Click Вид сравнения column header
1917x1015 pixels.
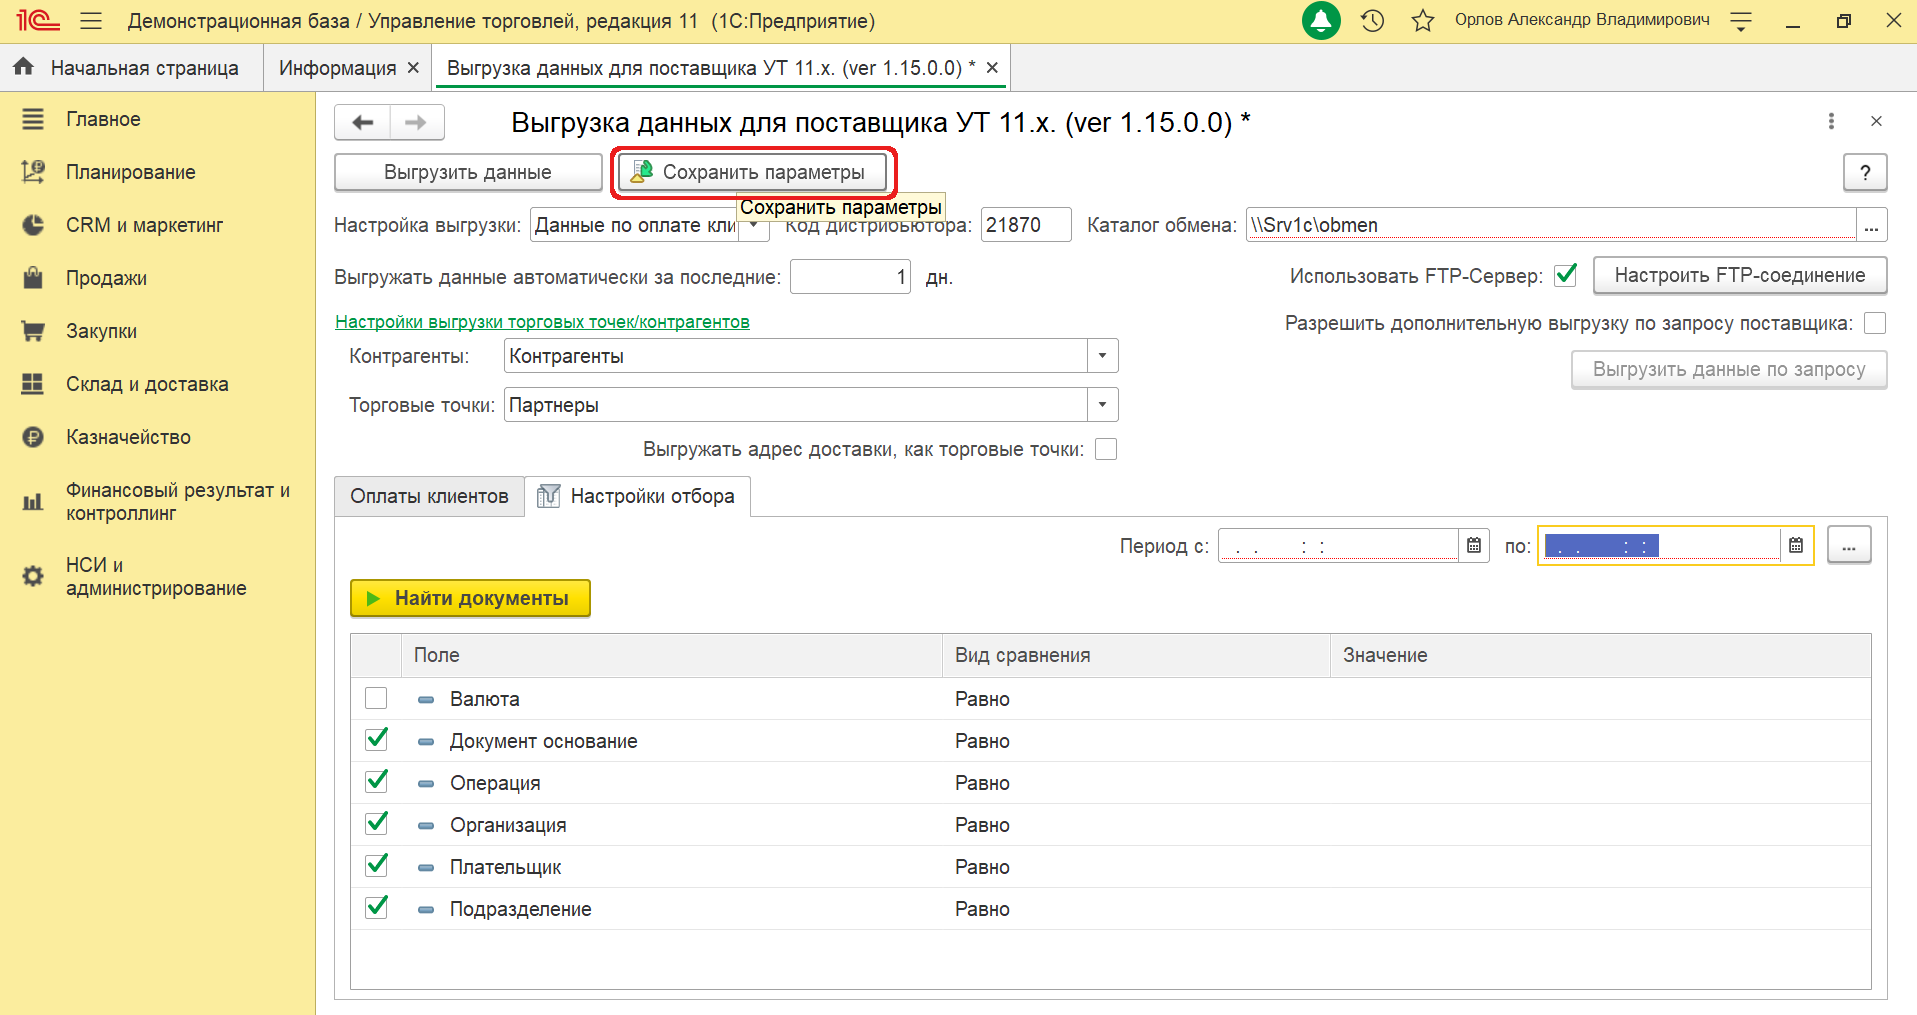click(1136, 655)
